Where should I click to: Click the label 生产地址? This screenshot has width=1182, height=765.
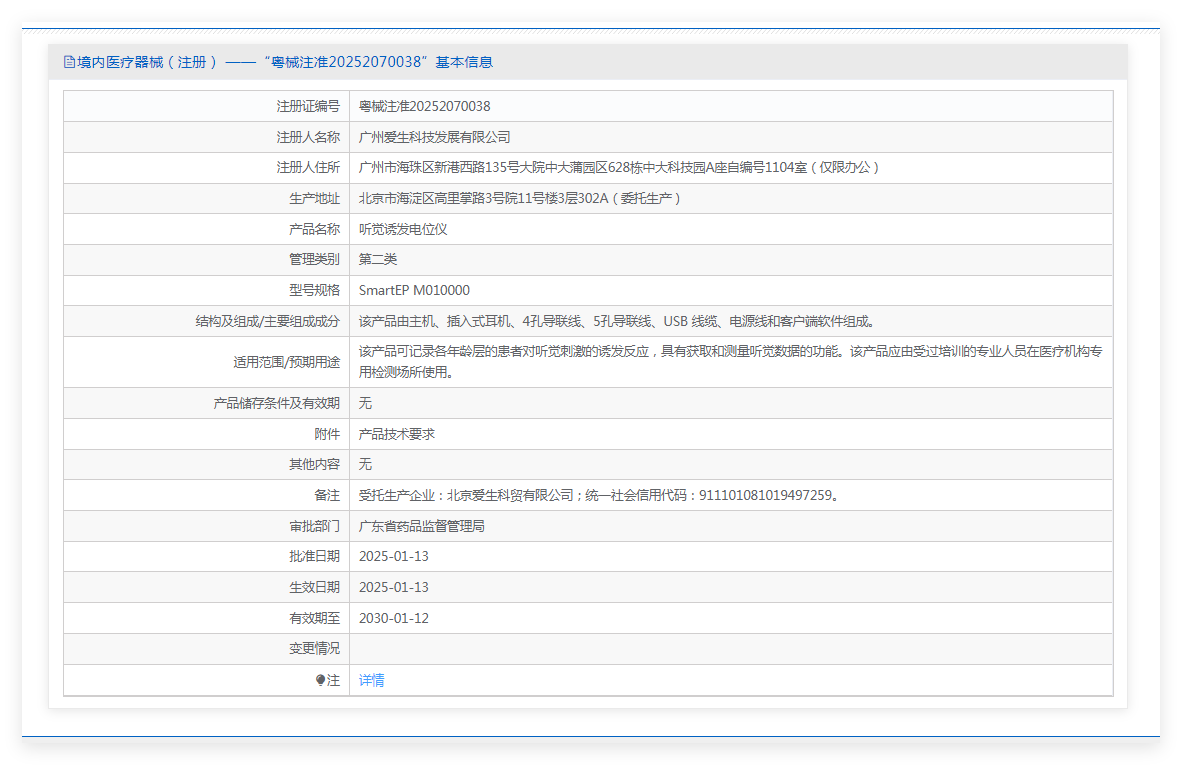[315, 198]
